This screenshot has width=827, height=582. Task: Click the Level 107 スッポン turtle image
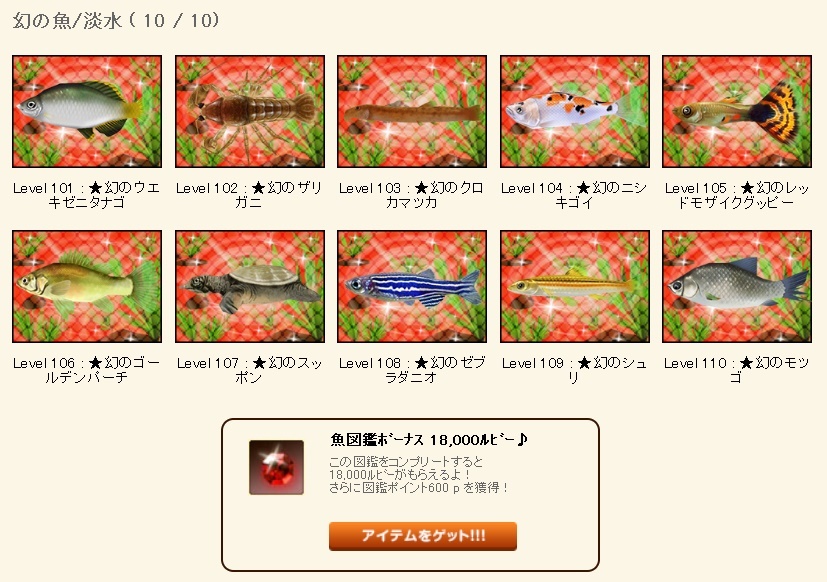click(250, 287)
